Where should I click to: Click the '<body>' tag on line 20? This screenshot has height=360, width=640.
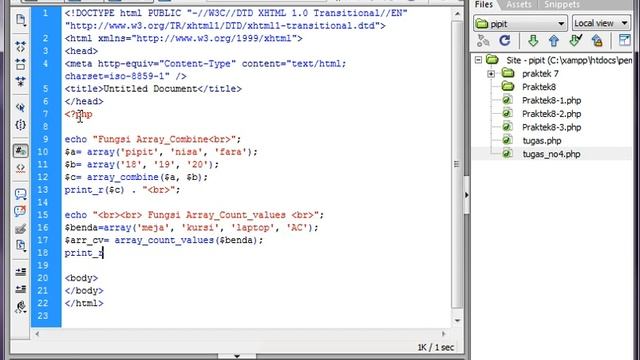pyautogui.click(x=81, y=278)
